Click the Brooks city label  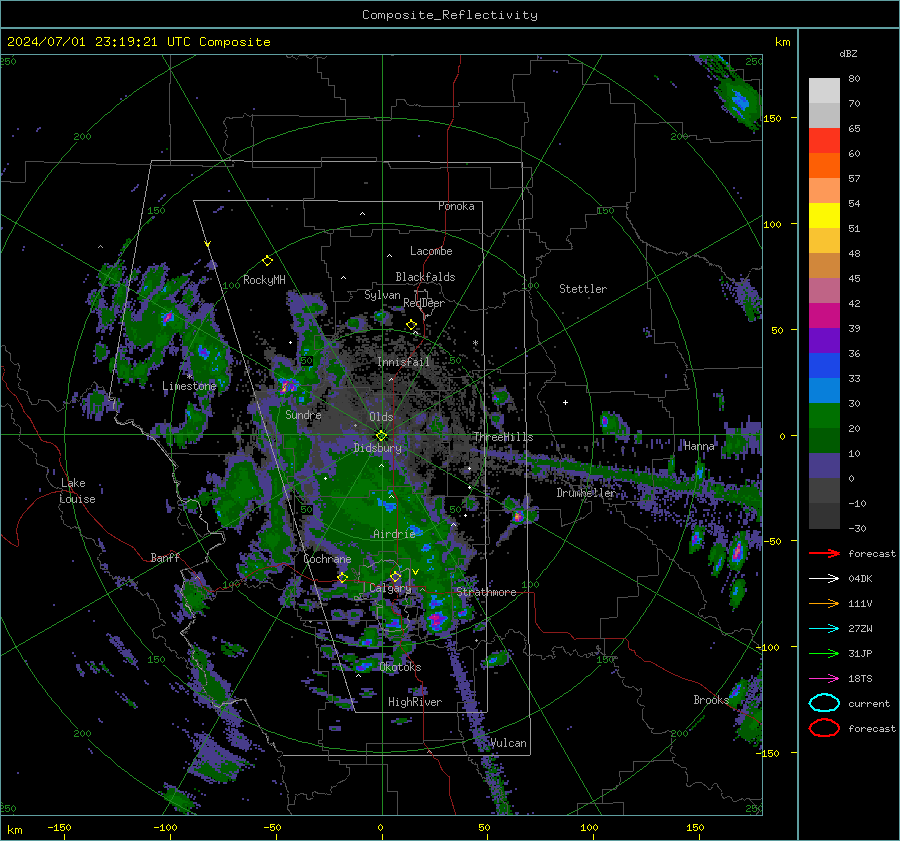pyautogui.click(x=711, y=700)
